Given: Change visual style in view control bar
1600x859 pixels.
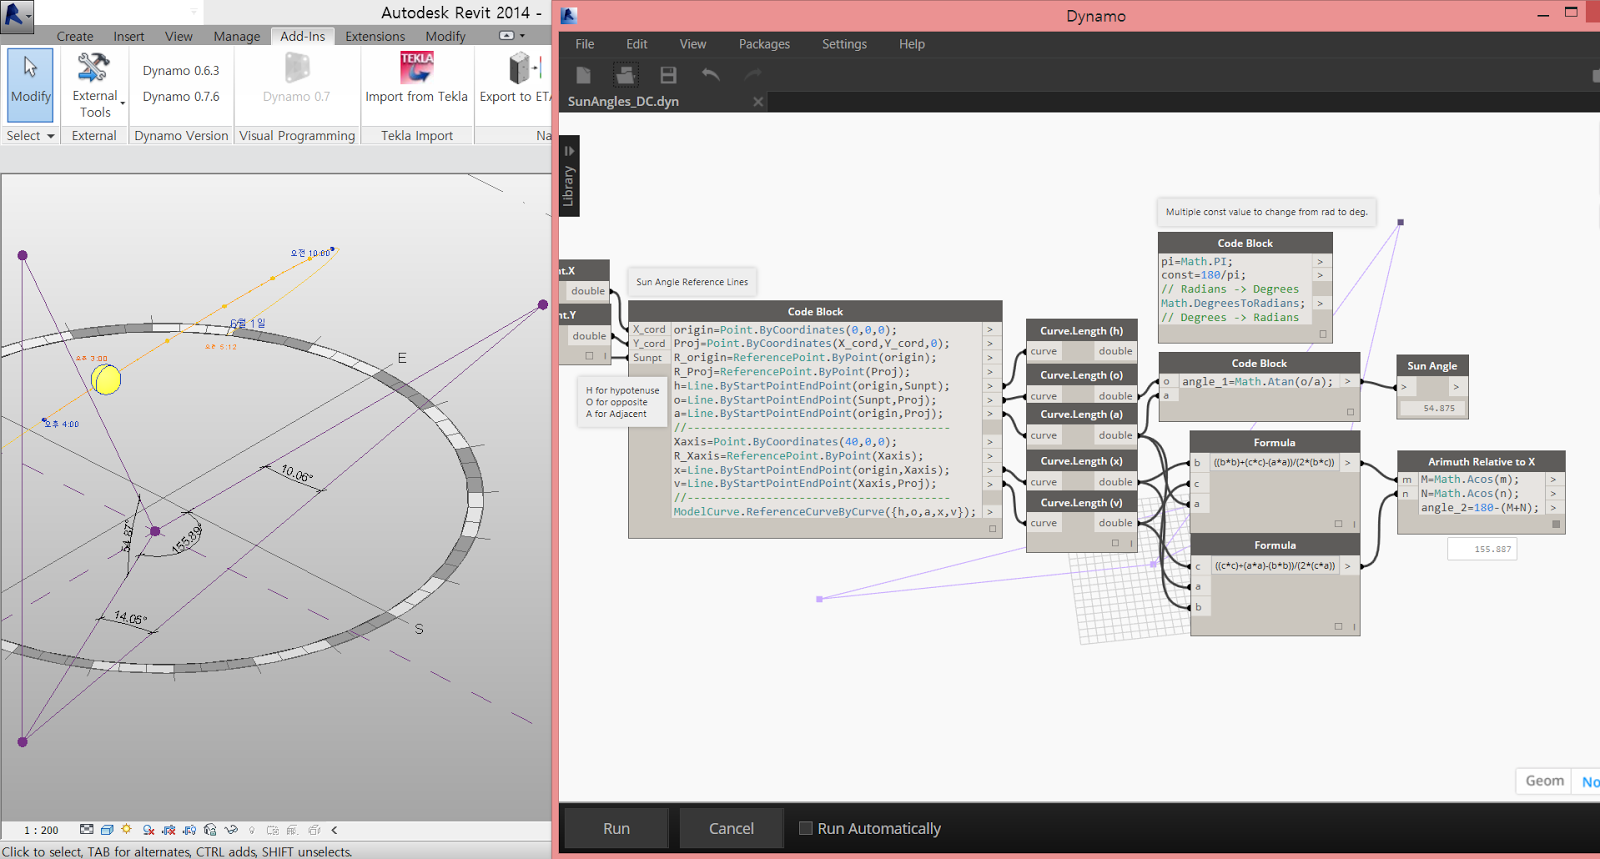Looking at the screenshot, I should pyautogui.click(x=107, y=830).
